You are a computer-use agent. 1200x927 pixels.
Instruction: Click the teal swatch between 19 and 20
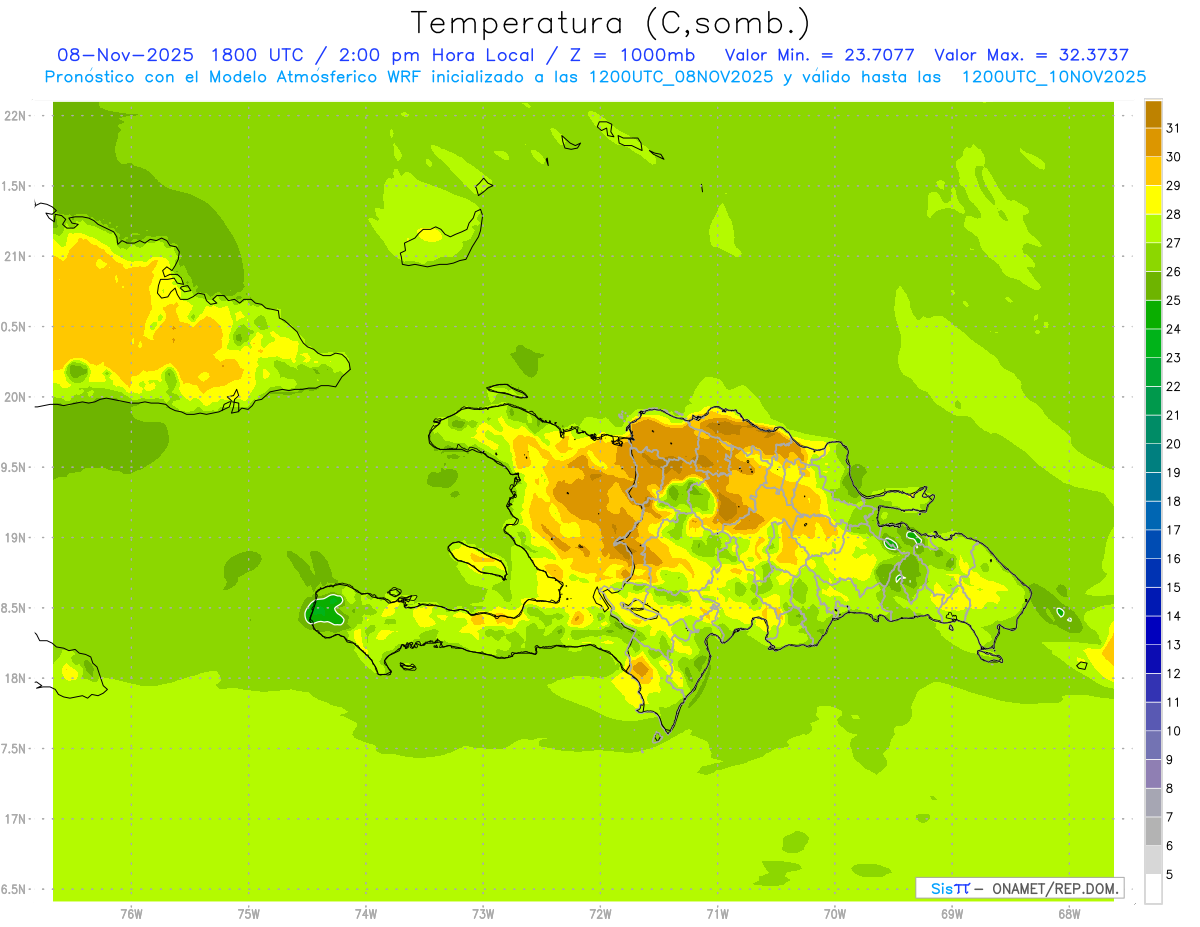(x=1153, y=458)
